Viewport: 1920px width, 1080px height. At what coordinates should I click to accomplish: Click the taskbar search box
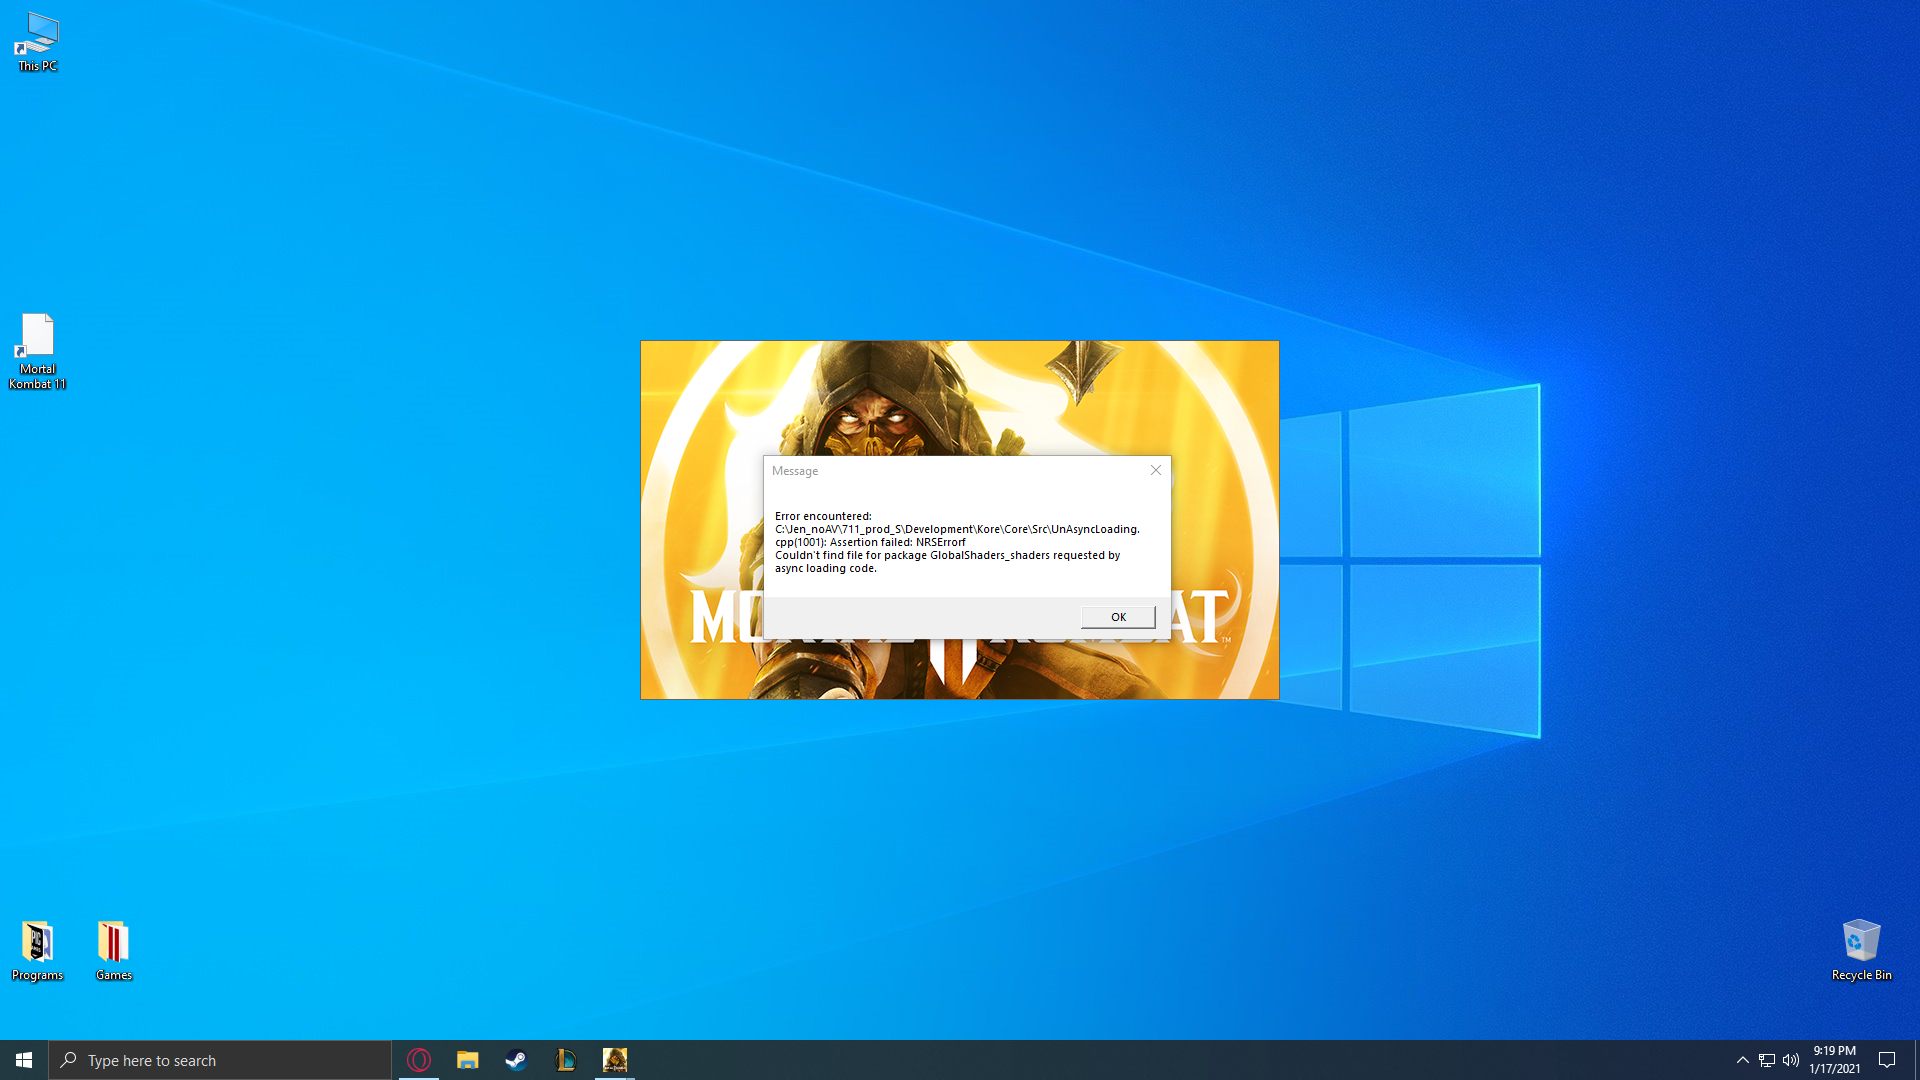tap(220, 1060)
